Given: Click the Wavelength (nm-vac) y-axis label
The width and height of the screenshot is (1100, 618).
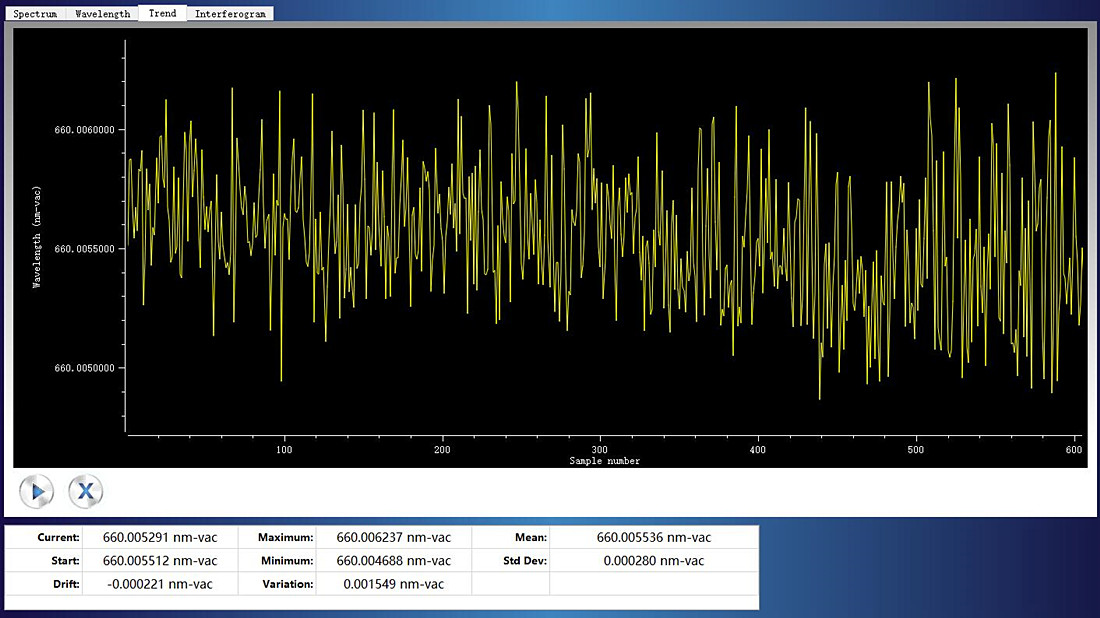Looking at the screenshot, I should tap(36, 237).
